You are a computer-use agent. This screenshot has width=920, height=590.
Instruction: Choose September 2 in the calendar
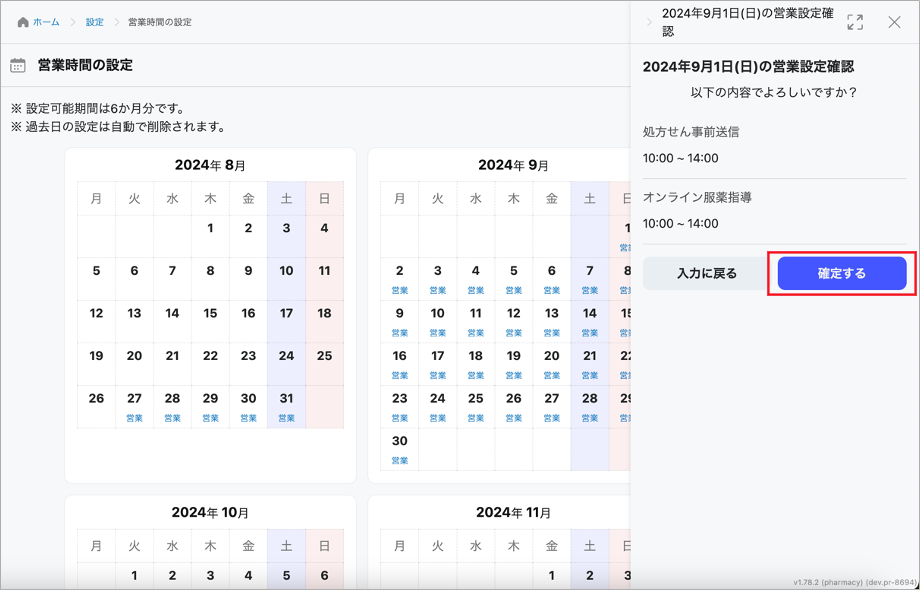point(399,278)
